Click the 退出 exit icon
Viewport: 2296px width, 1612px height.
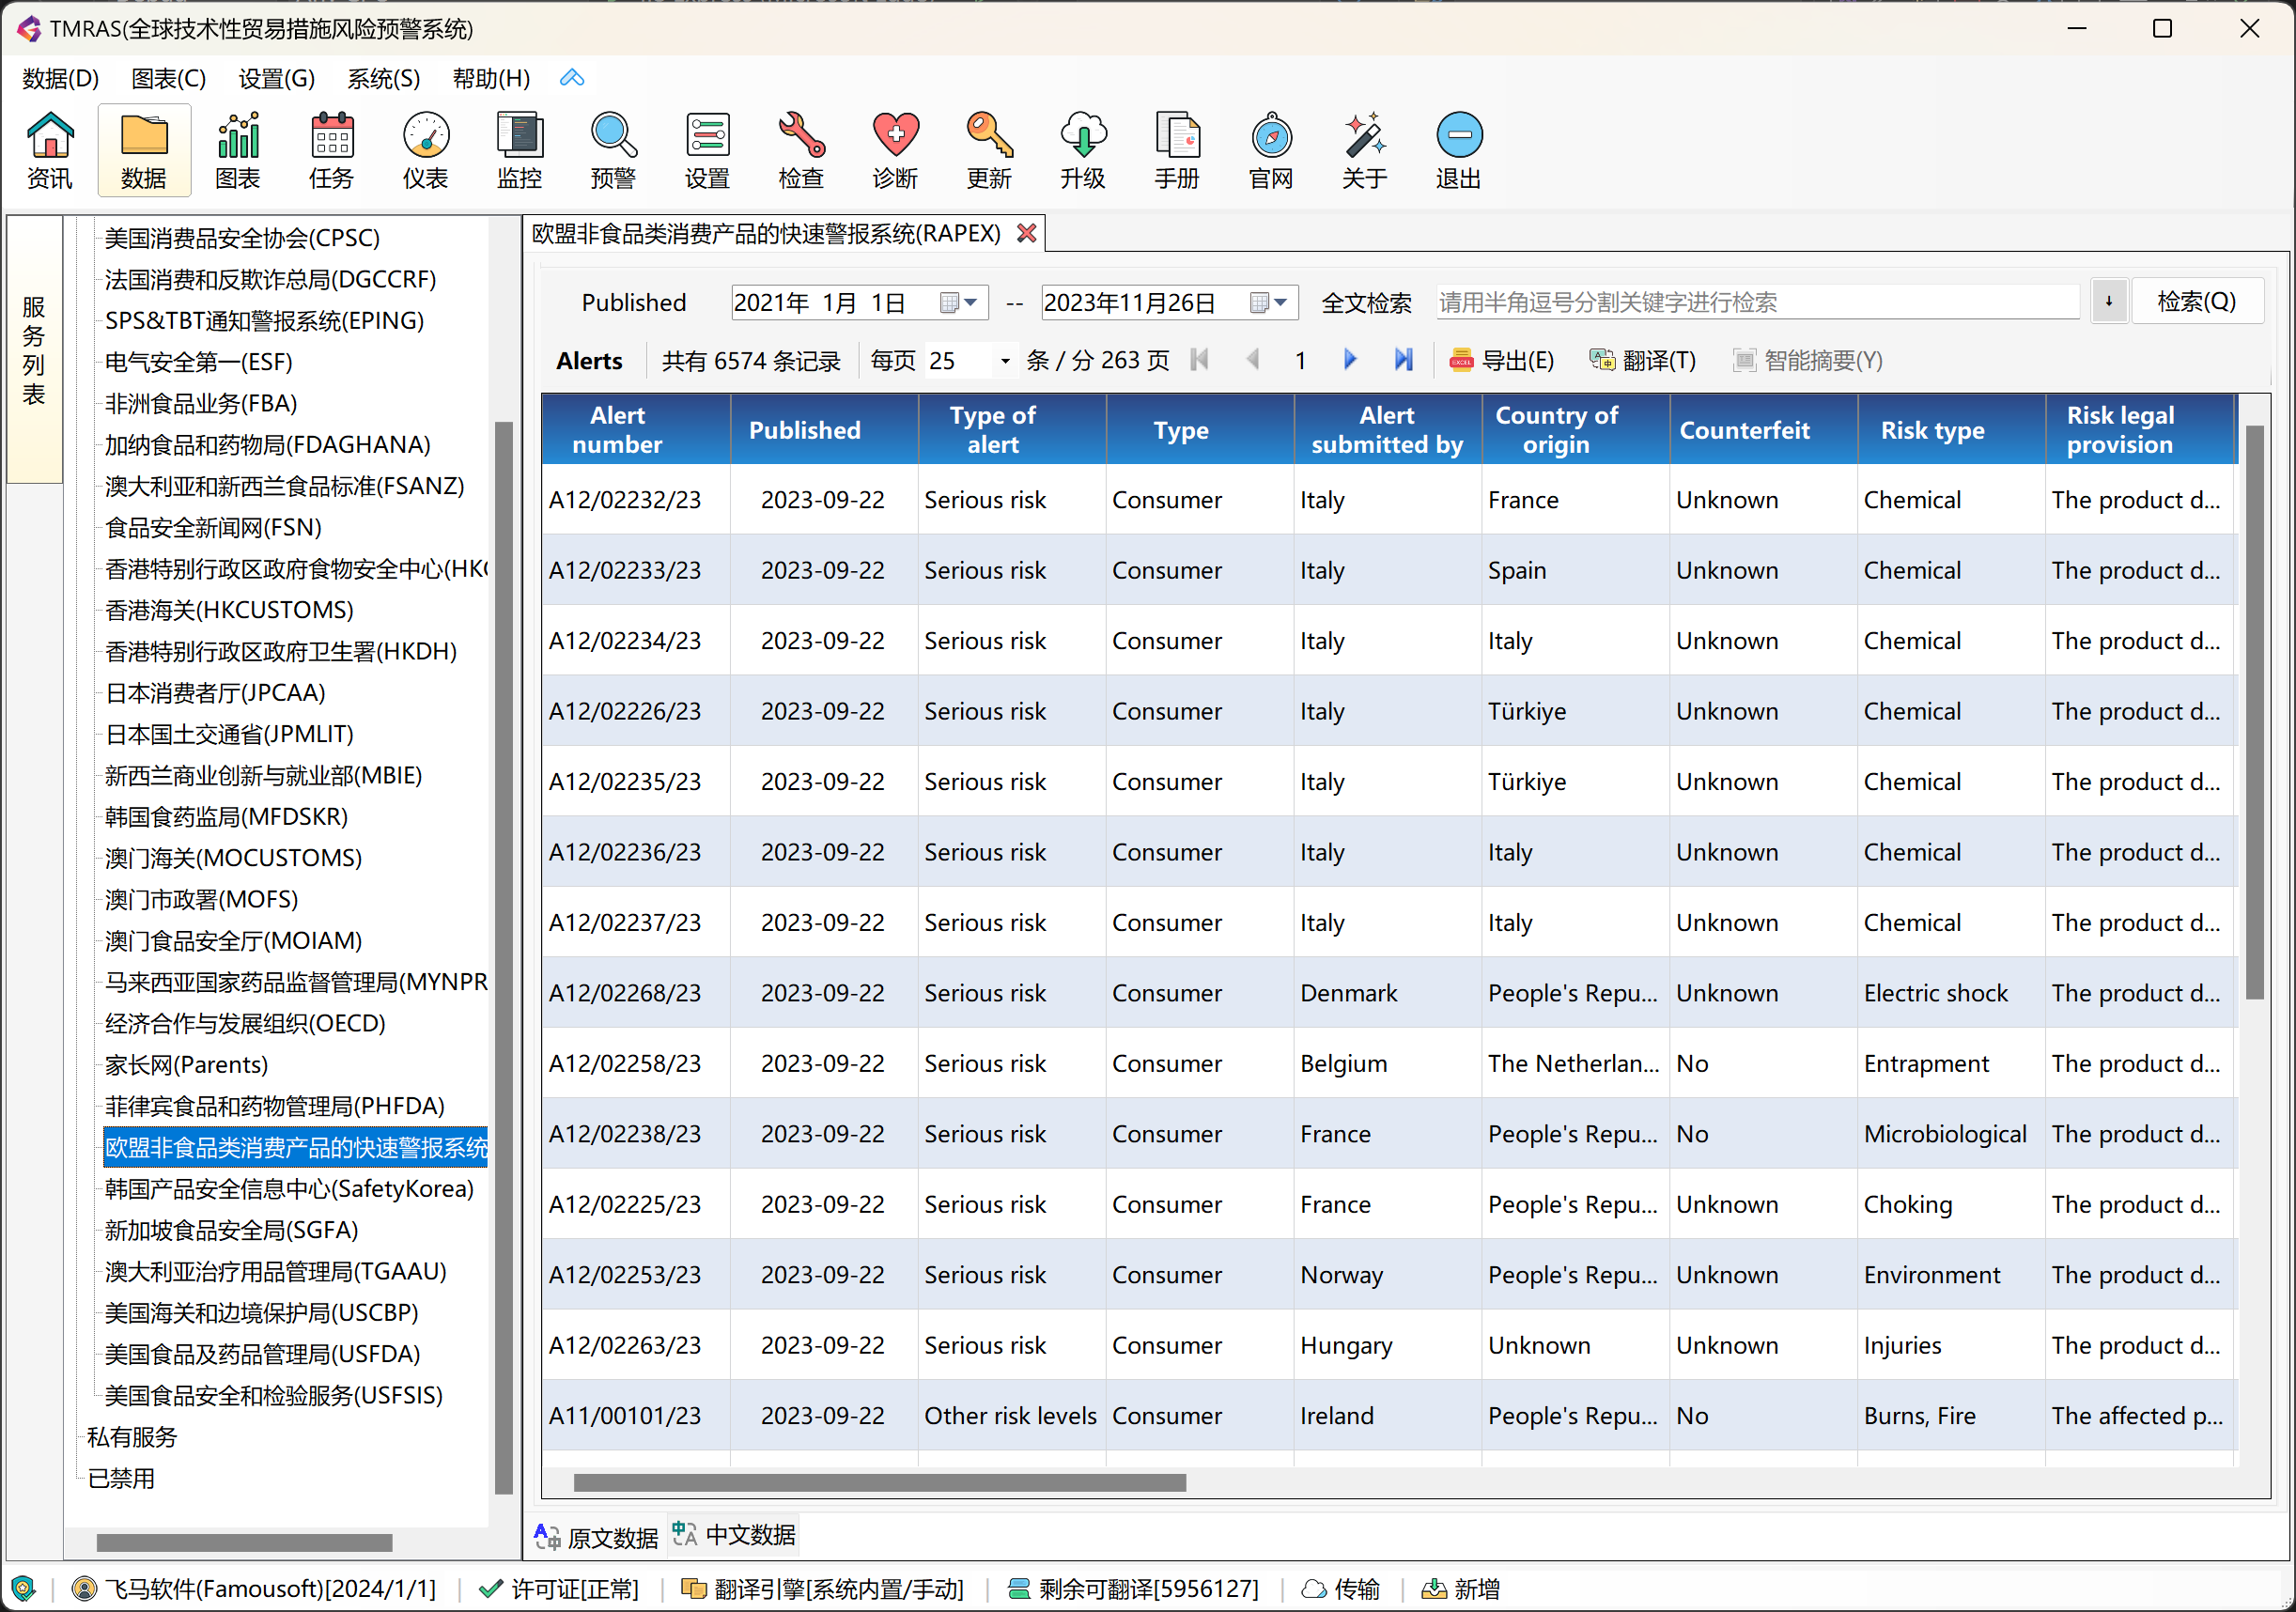1459,150
